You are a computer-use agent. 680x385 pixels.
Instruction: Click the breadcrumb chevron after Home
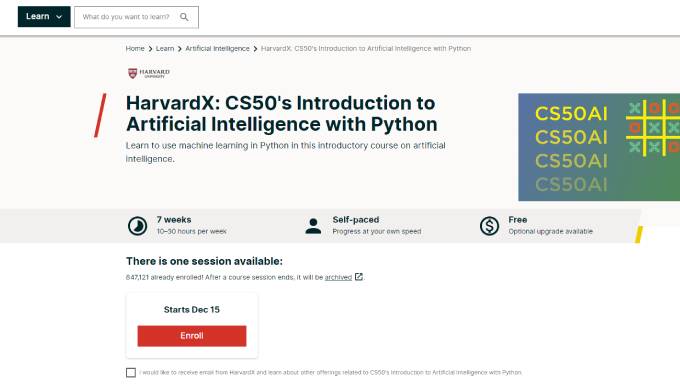[150, 49]
